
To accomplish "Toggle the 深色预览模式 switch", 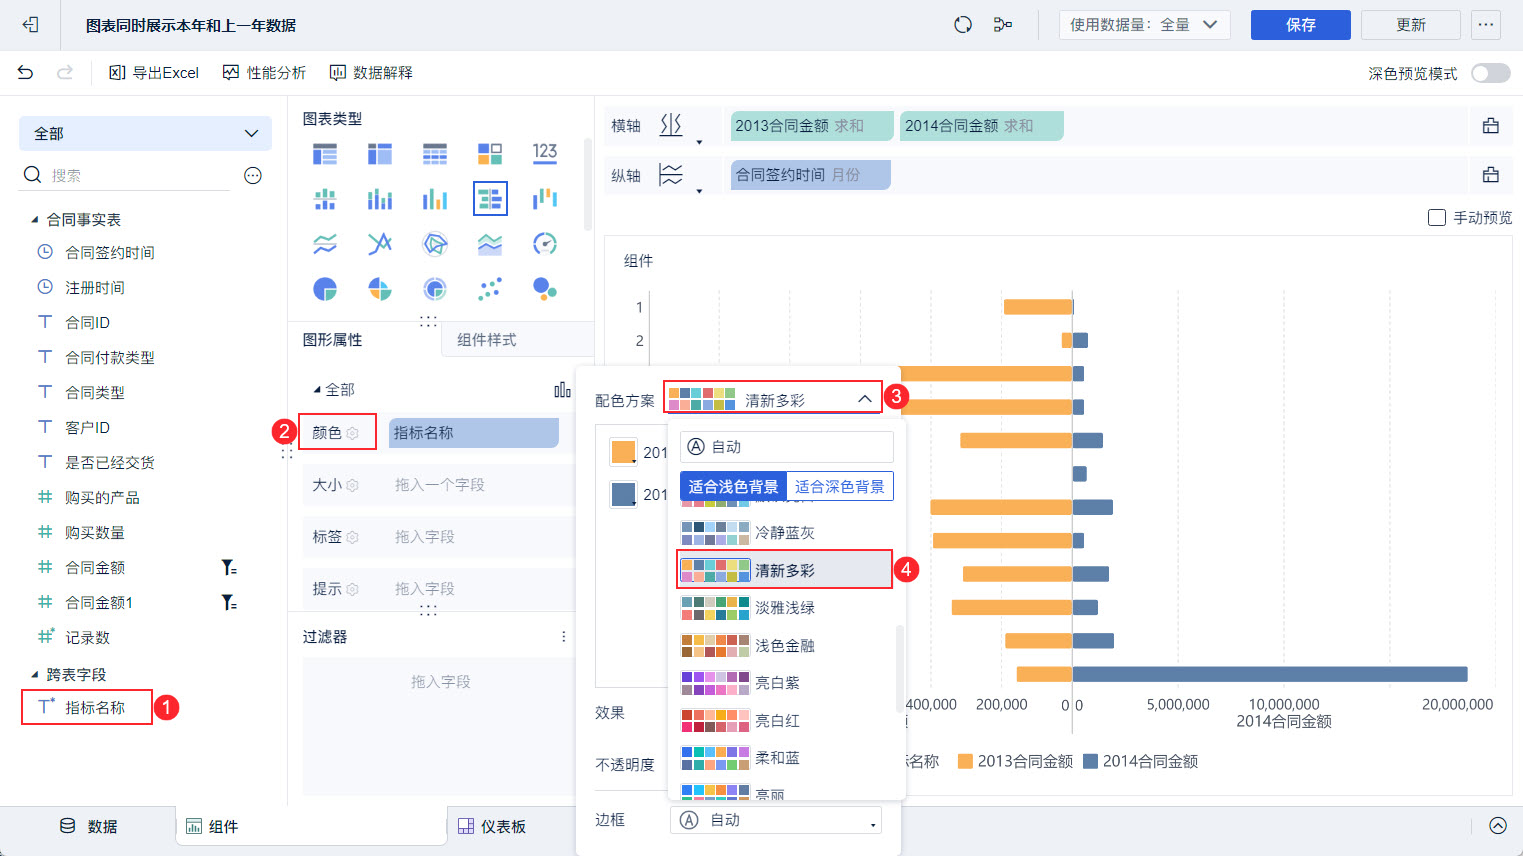I will click(x=1491, y=73).
